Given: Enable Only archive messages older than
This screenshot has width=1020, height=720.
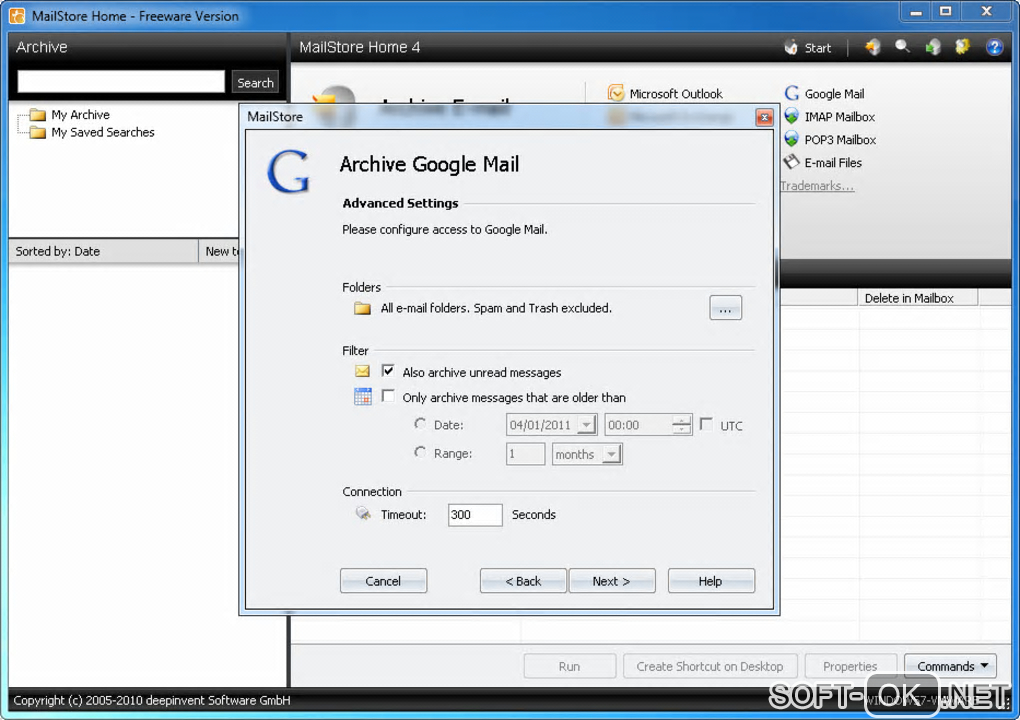Looking at the screenshot, I should pos(388,396).
